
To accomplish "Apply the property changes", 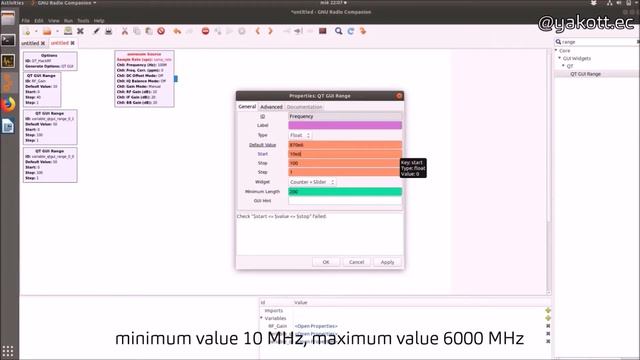I will point(387,262).
